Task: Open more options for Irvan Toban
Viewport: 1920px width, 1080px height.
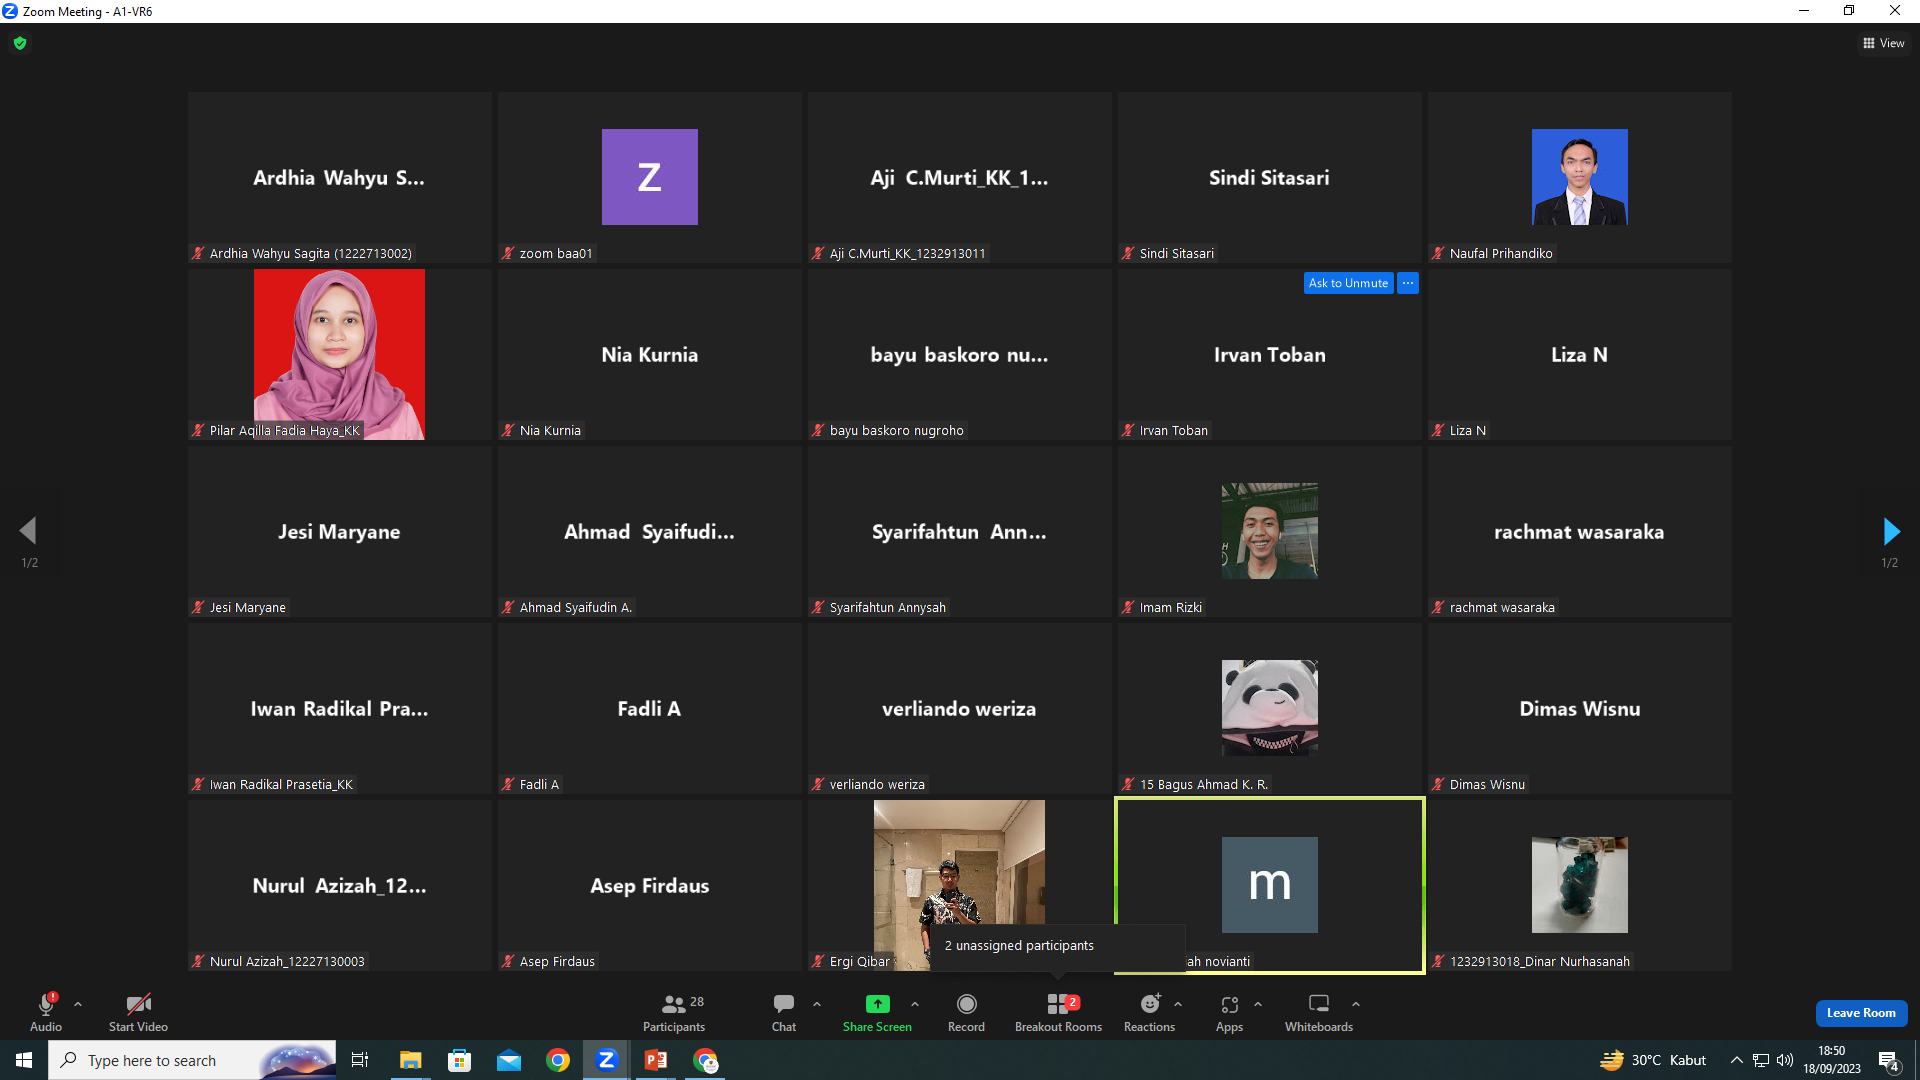Action: tap(1408, 283)
